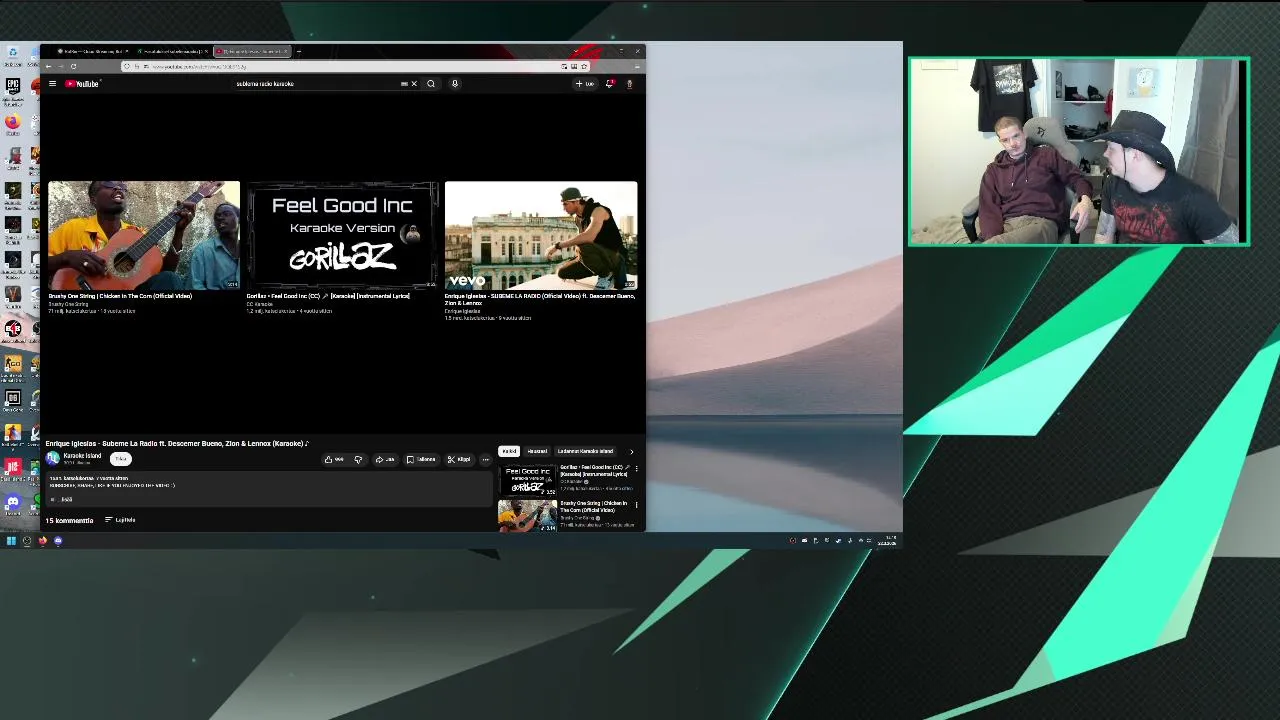The height and width of the screenshot is (720, 1280).
Task: Click the system tray clock
Action: click(887, 541)
